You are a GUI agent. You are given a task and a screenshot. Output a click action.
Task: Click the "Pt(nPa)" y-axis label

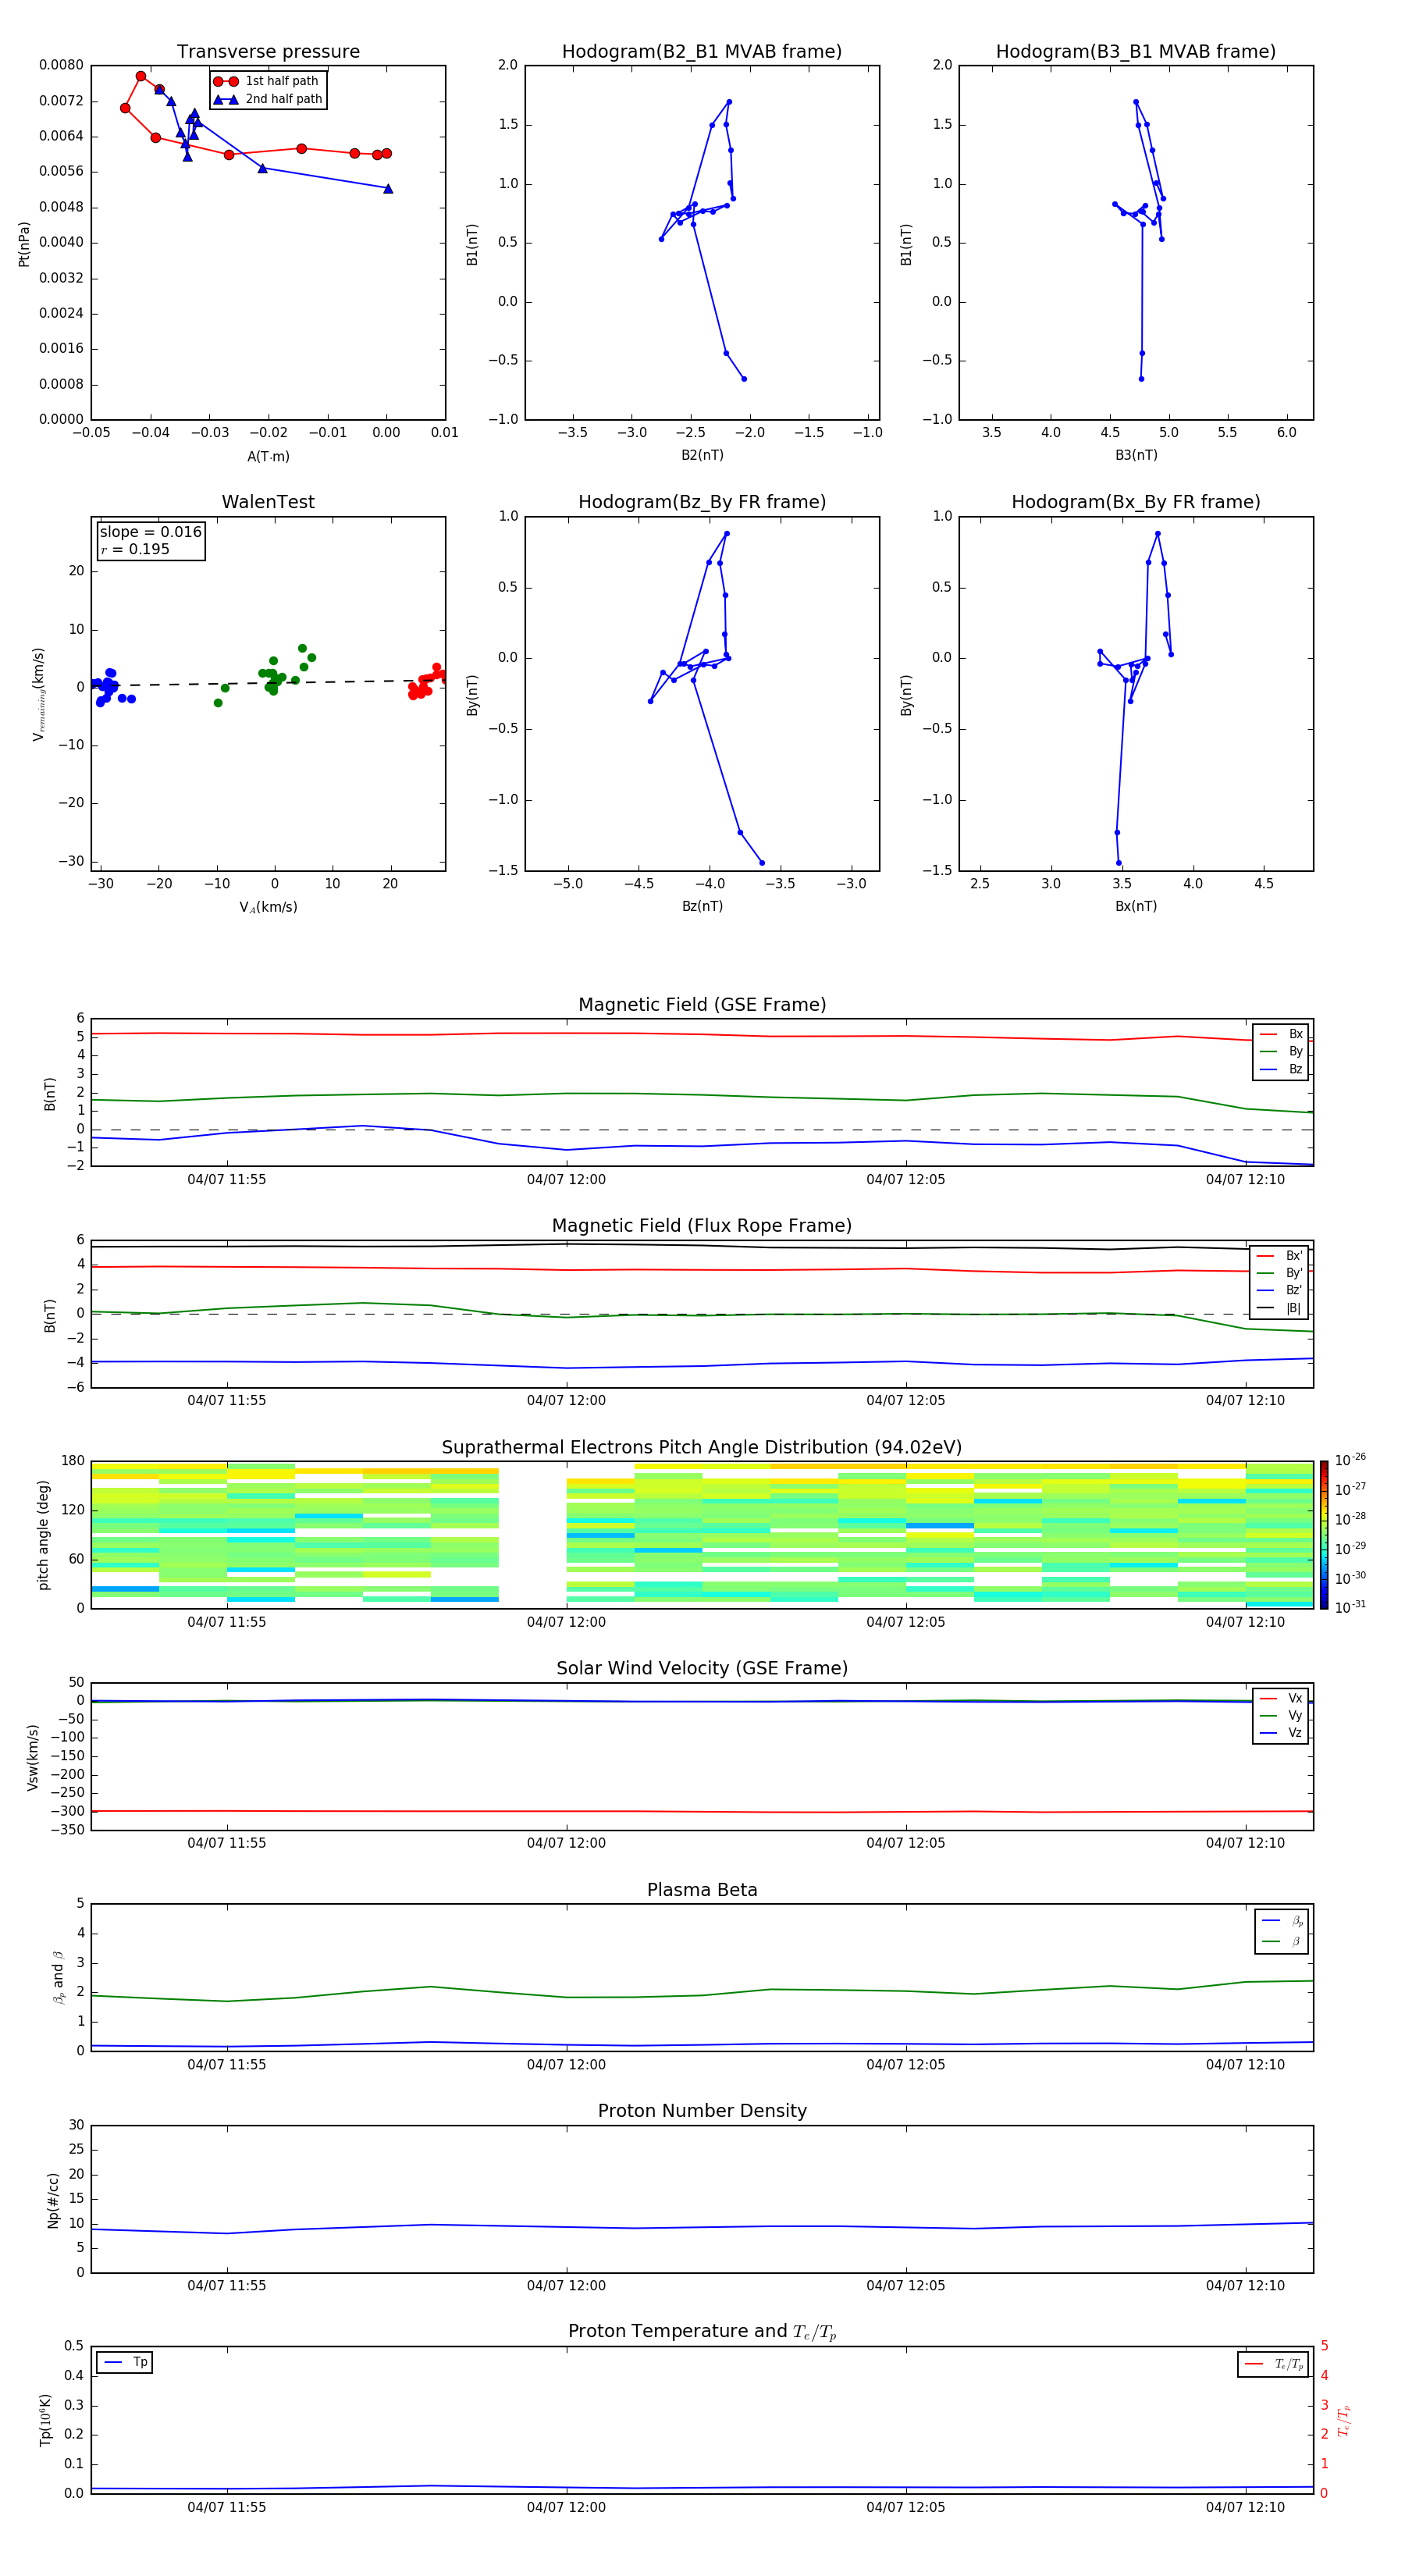pos(24,243)
